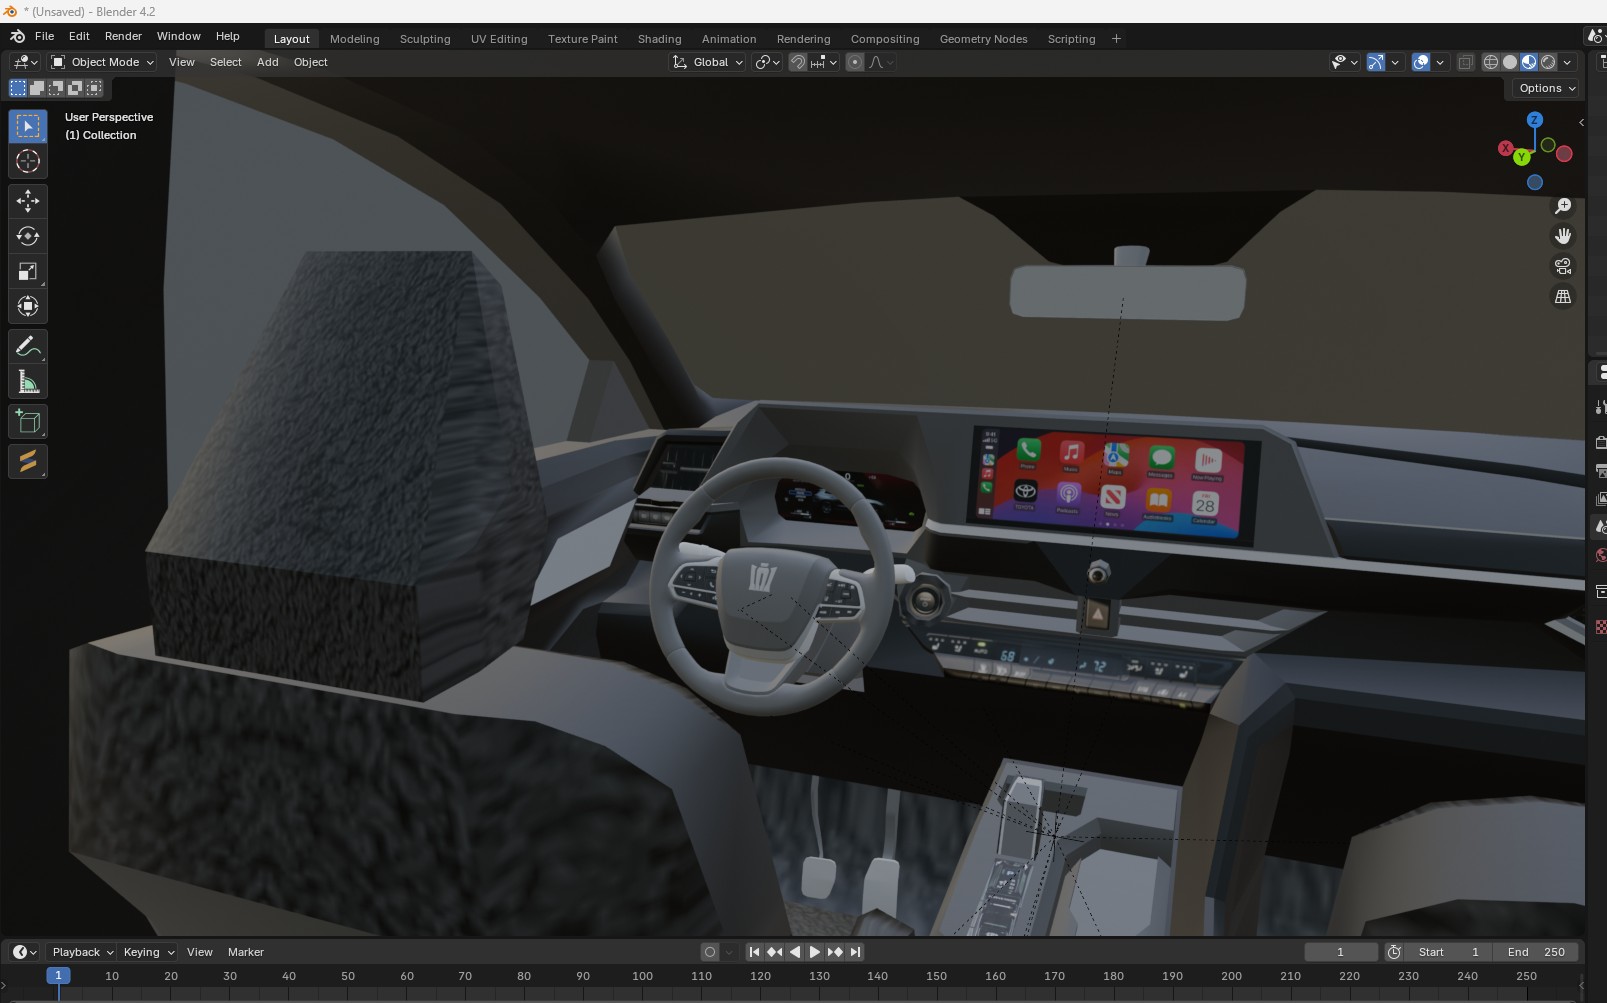Toggle X-ray display mode
Image resolution: width=1607 pixels, height=1003 pixels.
(x=1465, y=62)
